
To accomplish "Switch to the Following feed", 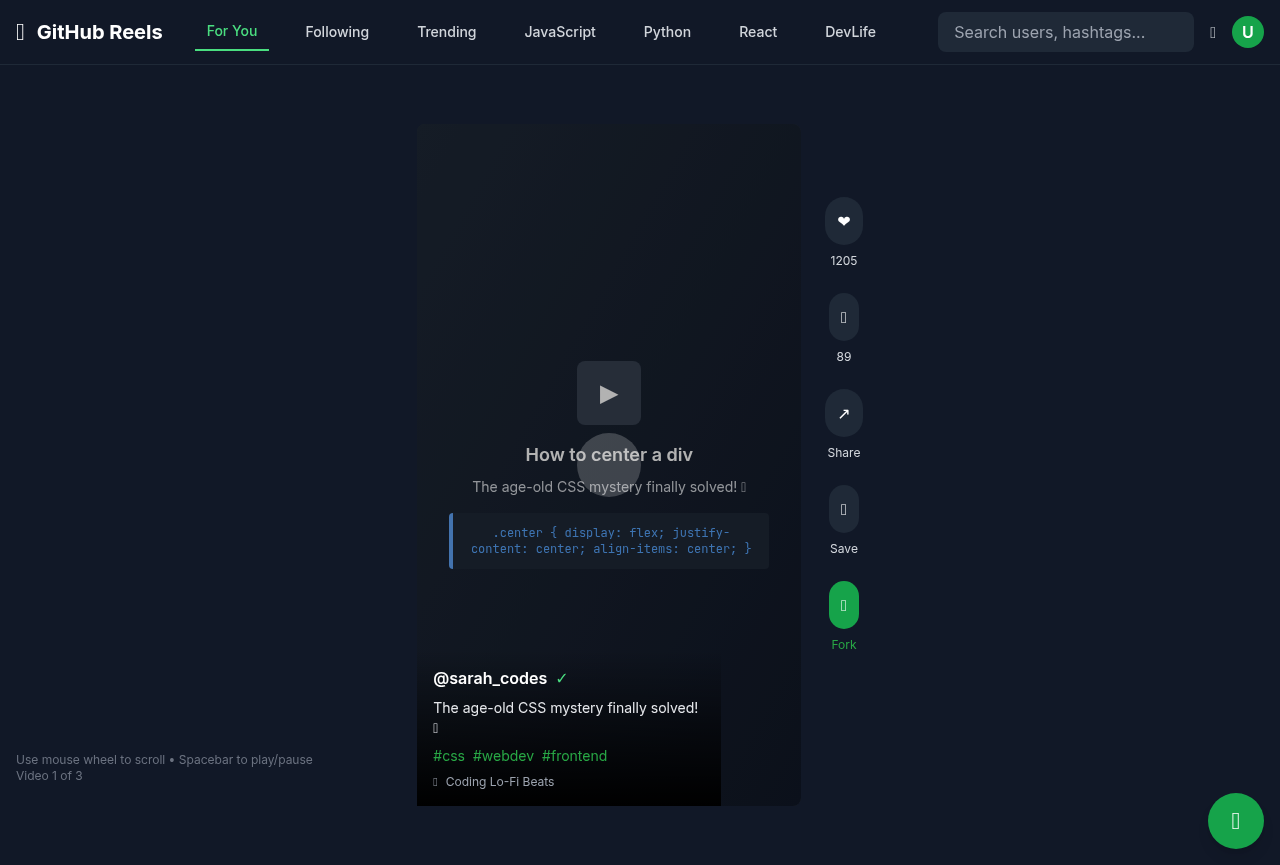I will click(337, 31).
